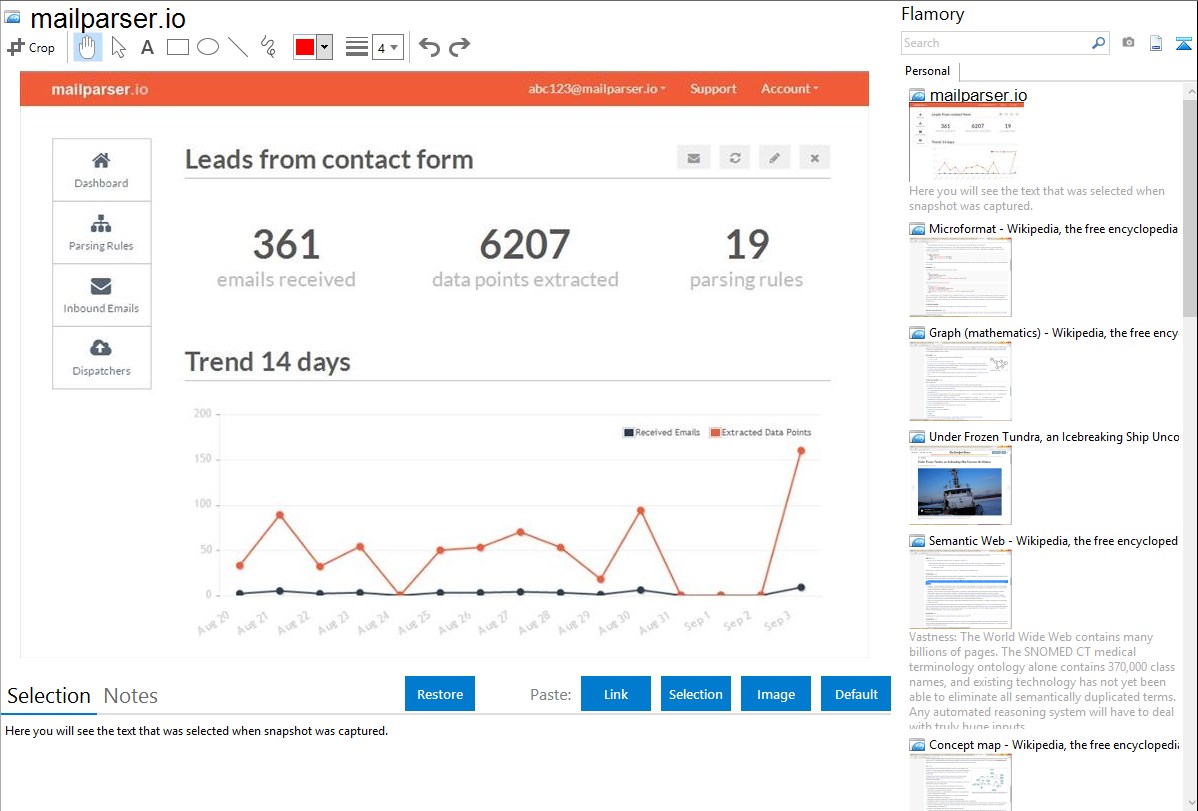Click the pencil edit icon beside Leads title
This screenshot has height=811, width=1198.
click(775, 158)
